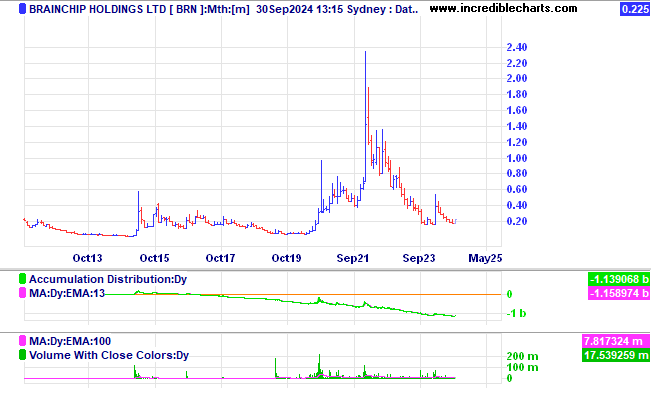The height and width of the screenshot is (395, 651).
Task: Click the magenta MA:Dy:EMA:100 legend marker
Action: (22, 341)
